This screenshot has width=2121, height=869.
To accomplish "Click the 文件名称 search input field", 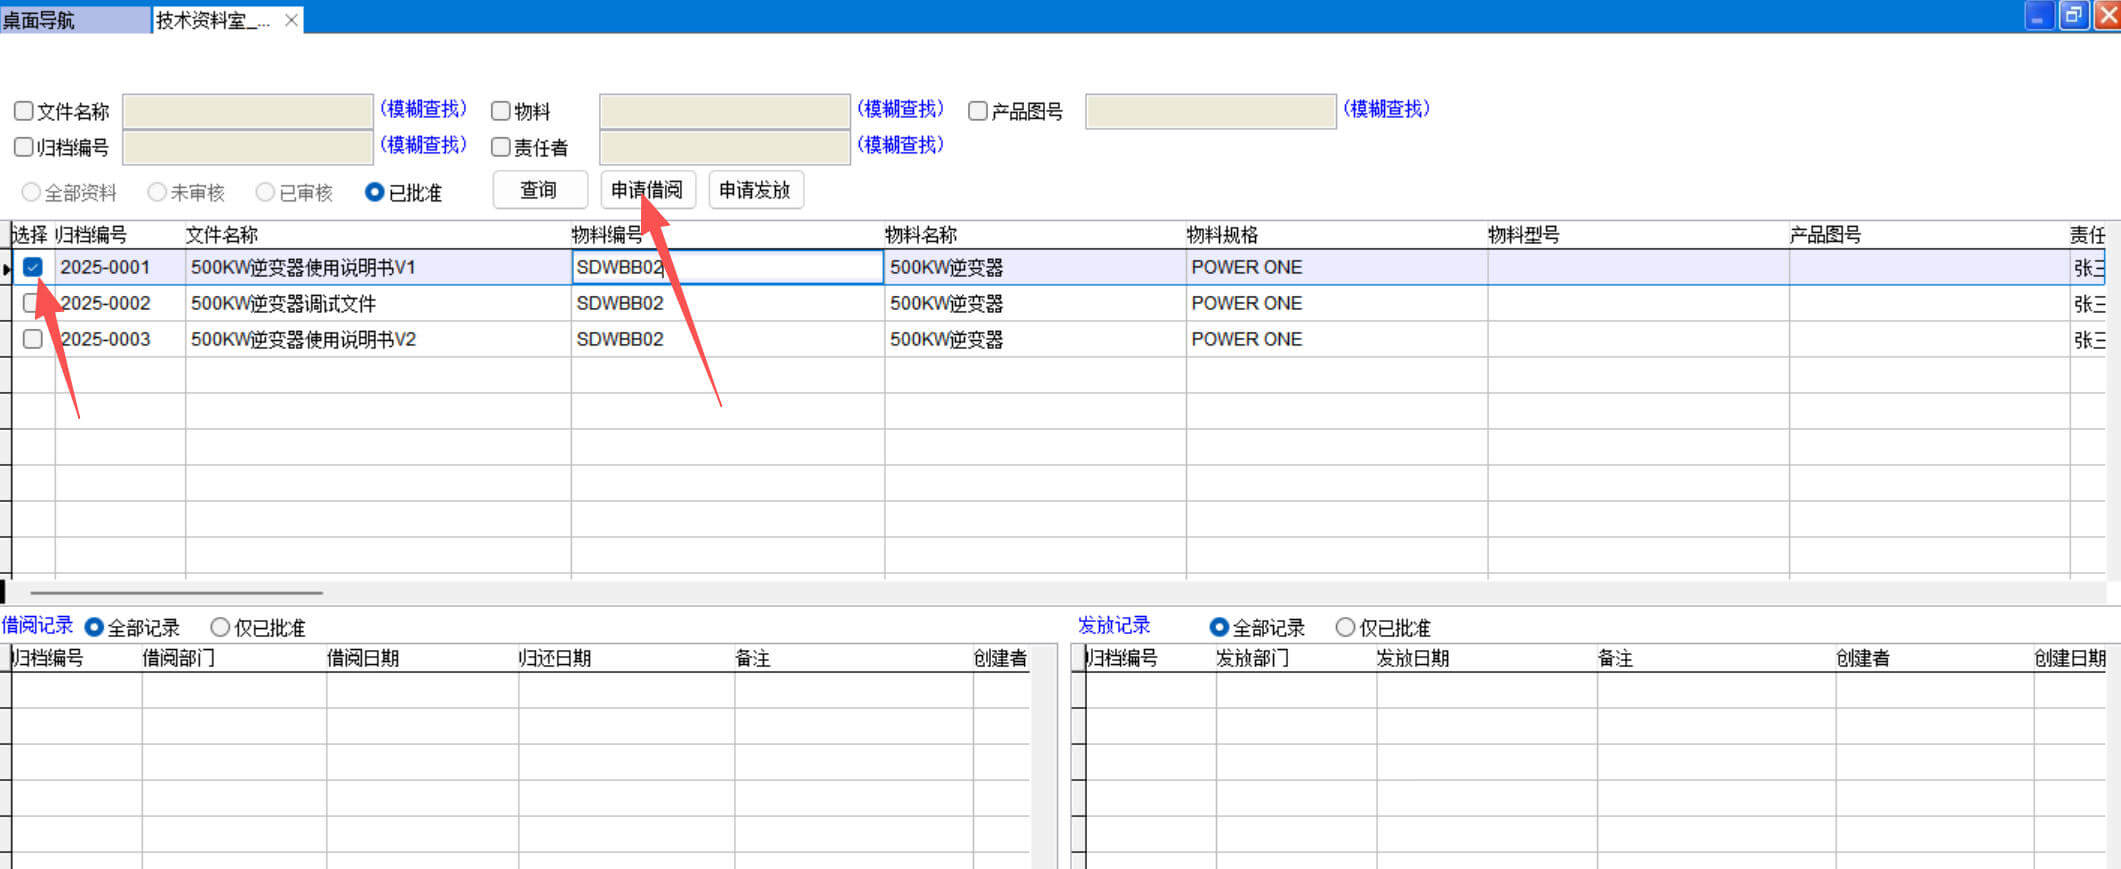I will pos(247,111).
